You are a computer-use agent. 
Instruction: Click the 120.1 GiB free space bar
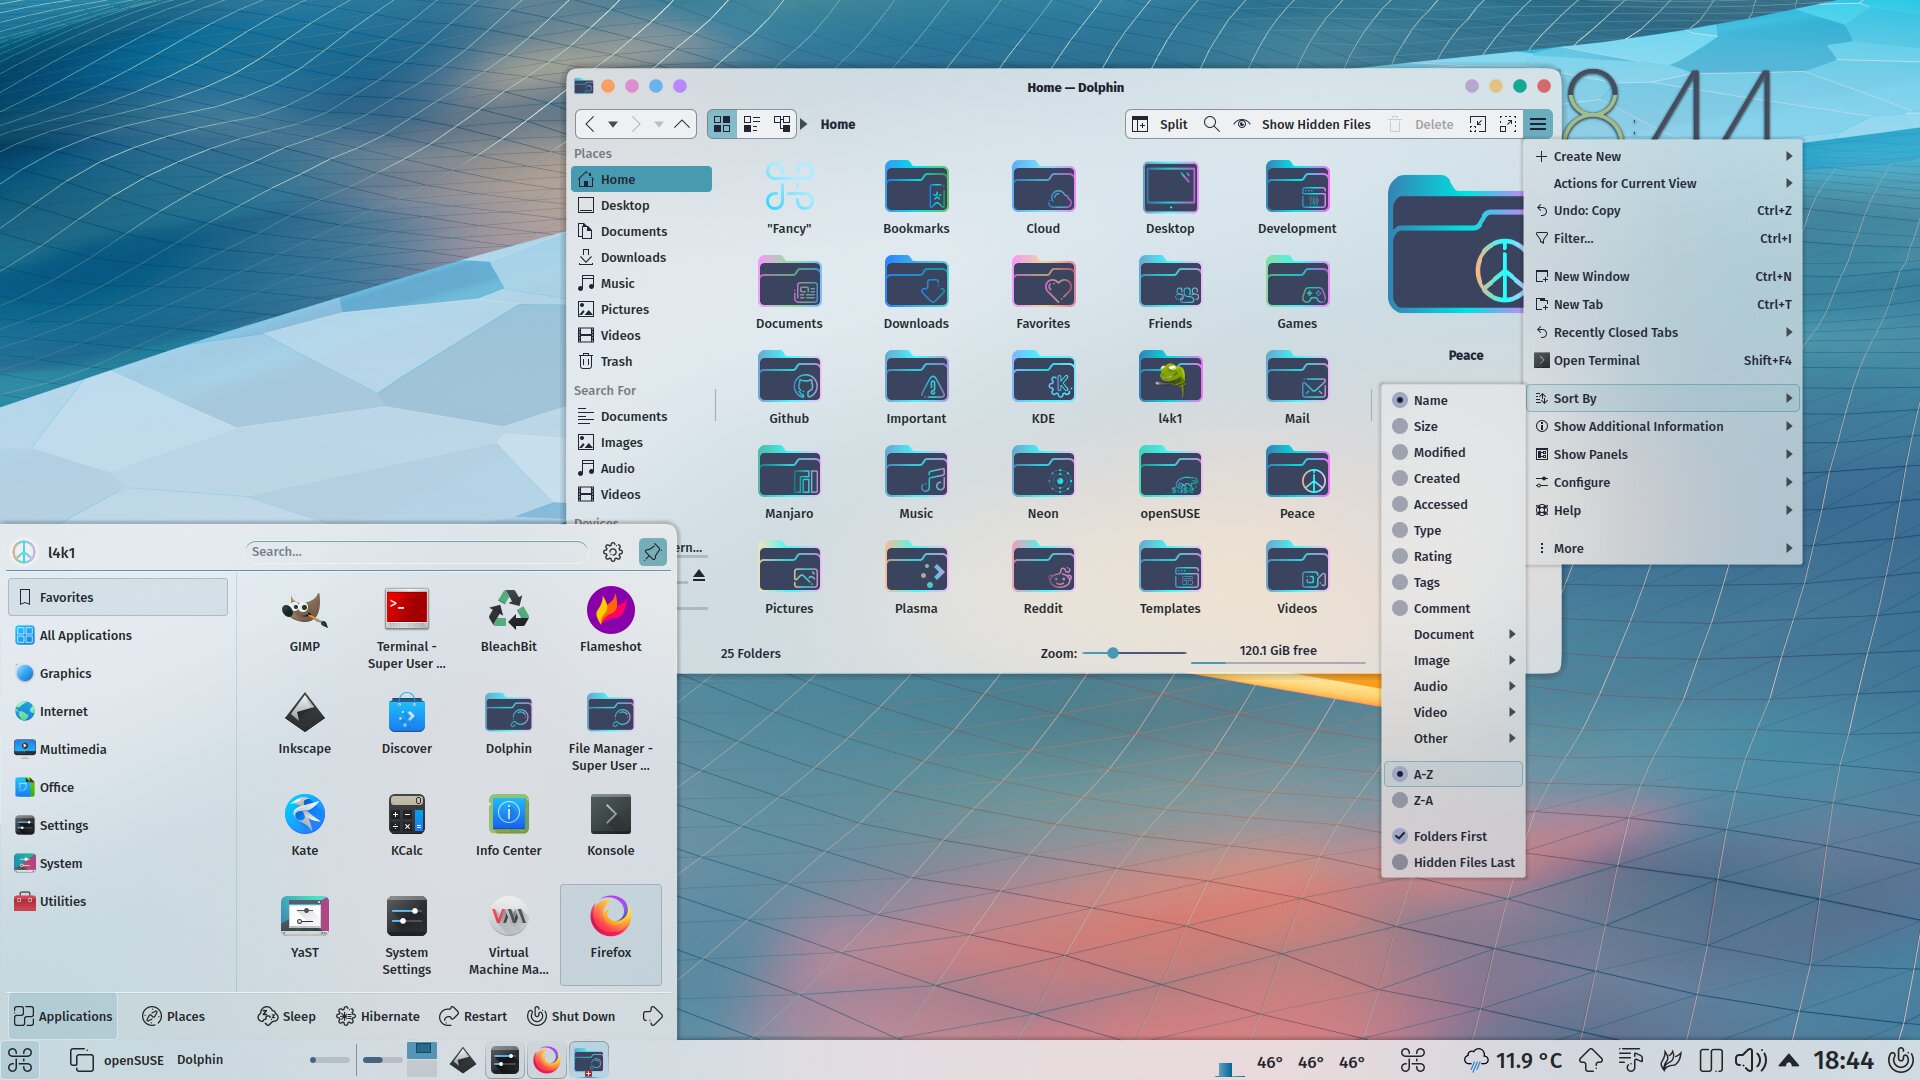click(x=1278, y=652)
